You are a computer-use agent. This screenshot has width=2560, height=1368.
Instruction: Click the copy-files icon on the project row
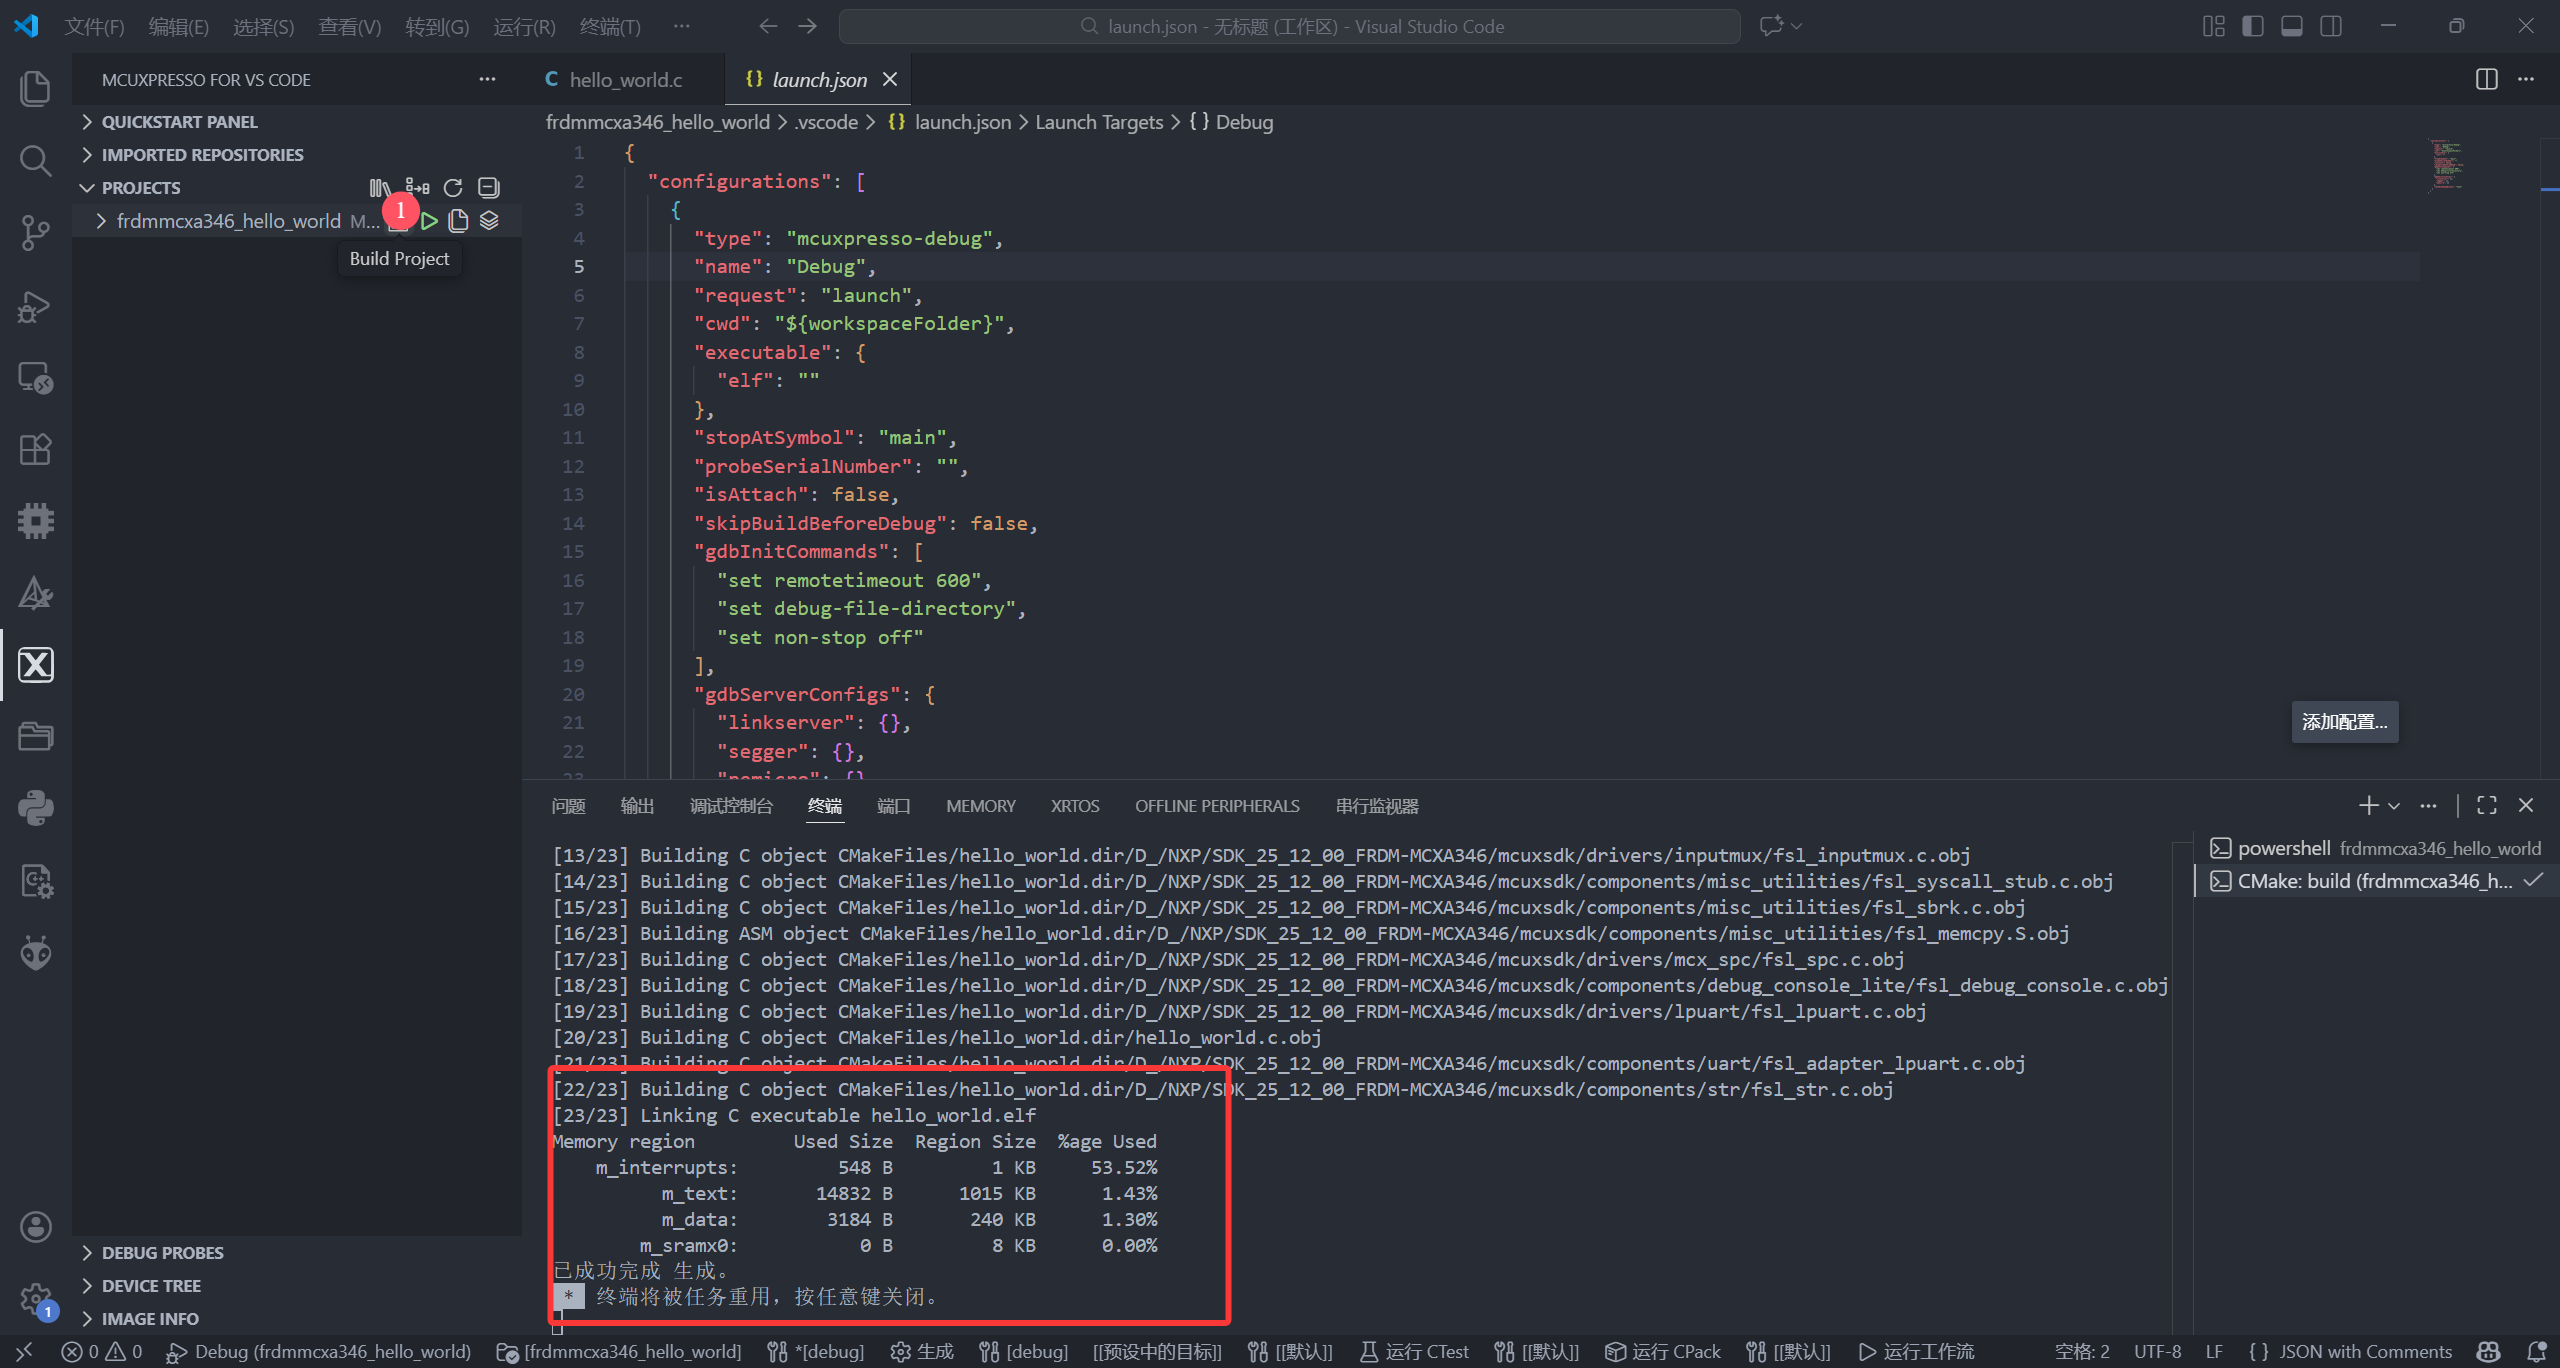tap(459, 221)
